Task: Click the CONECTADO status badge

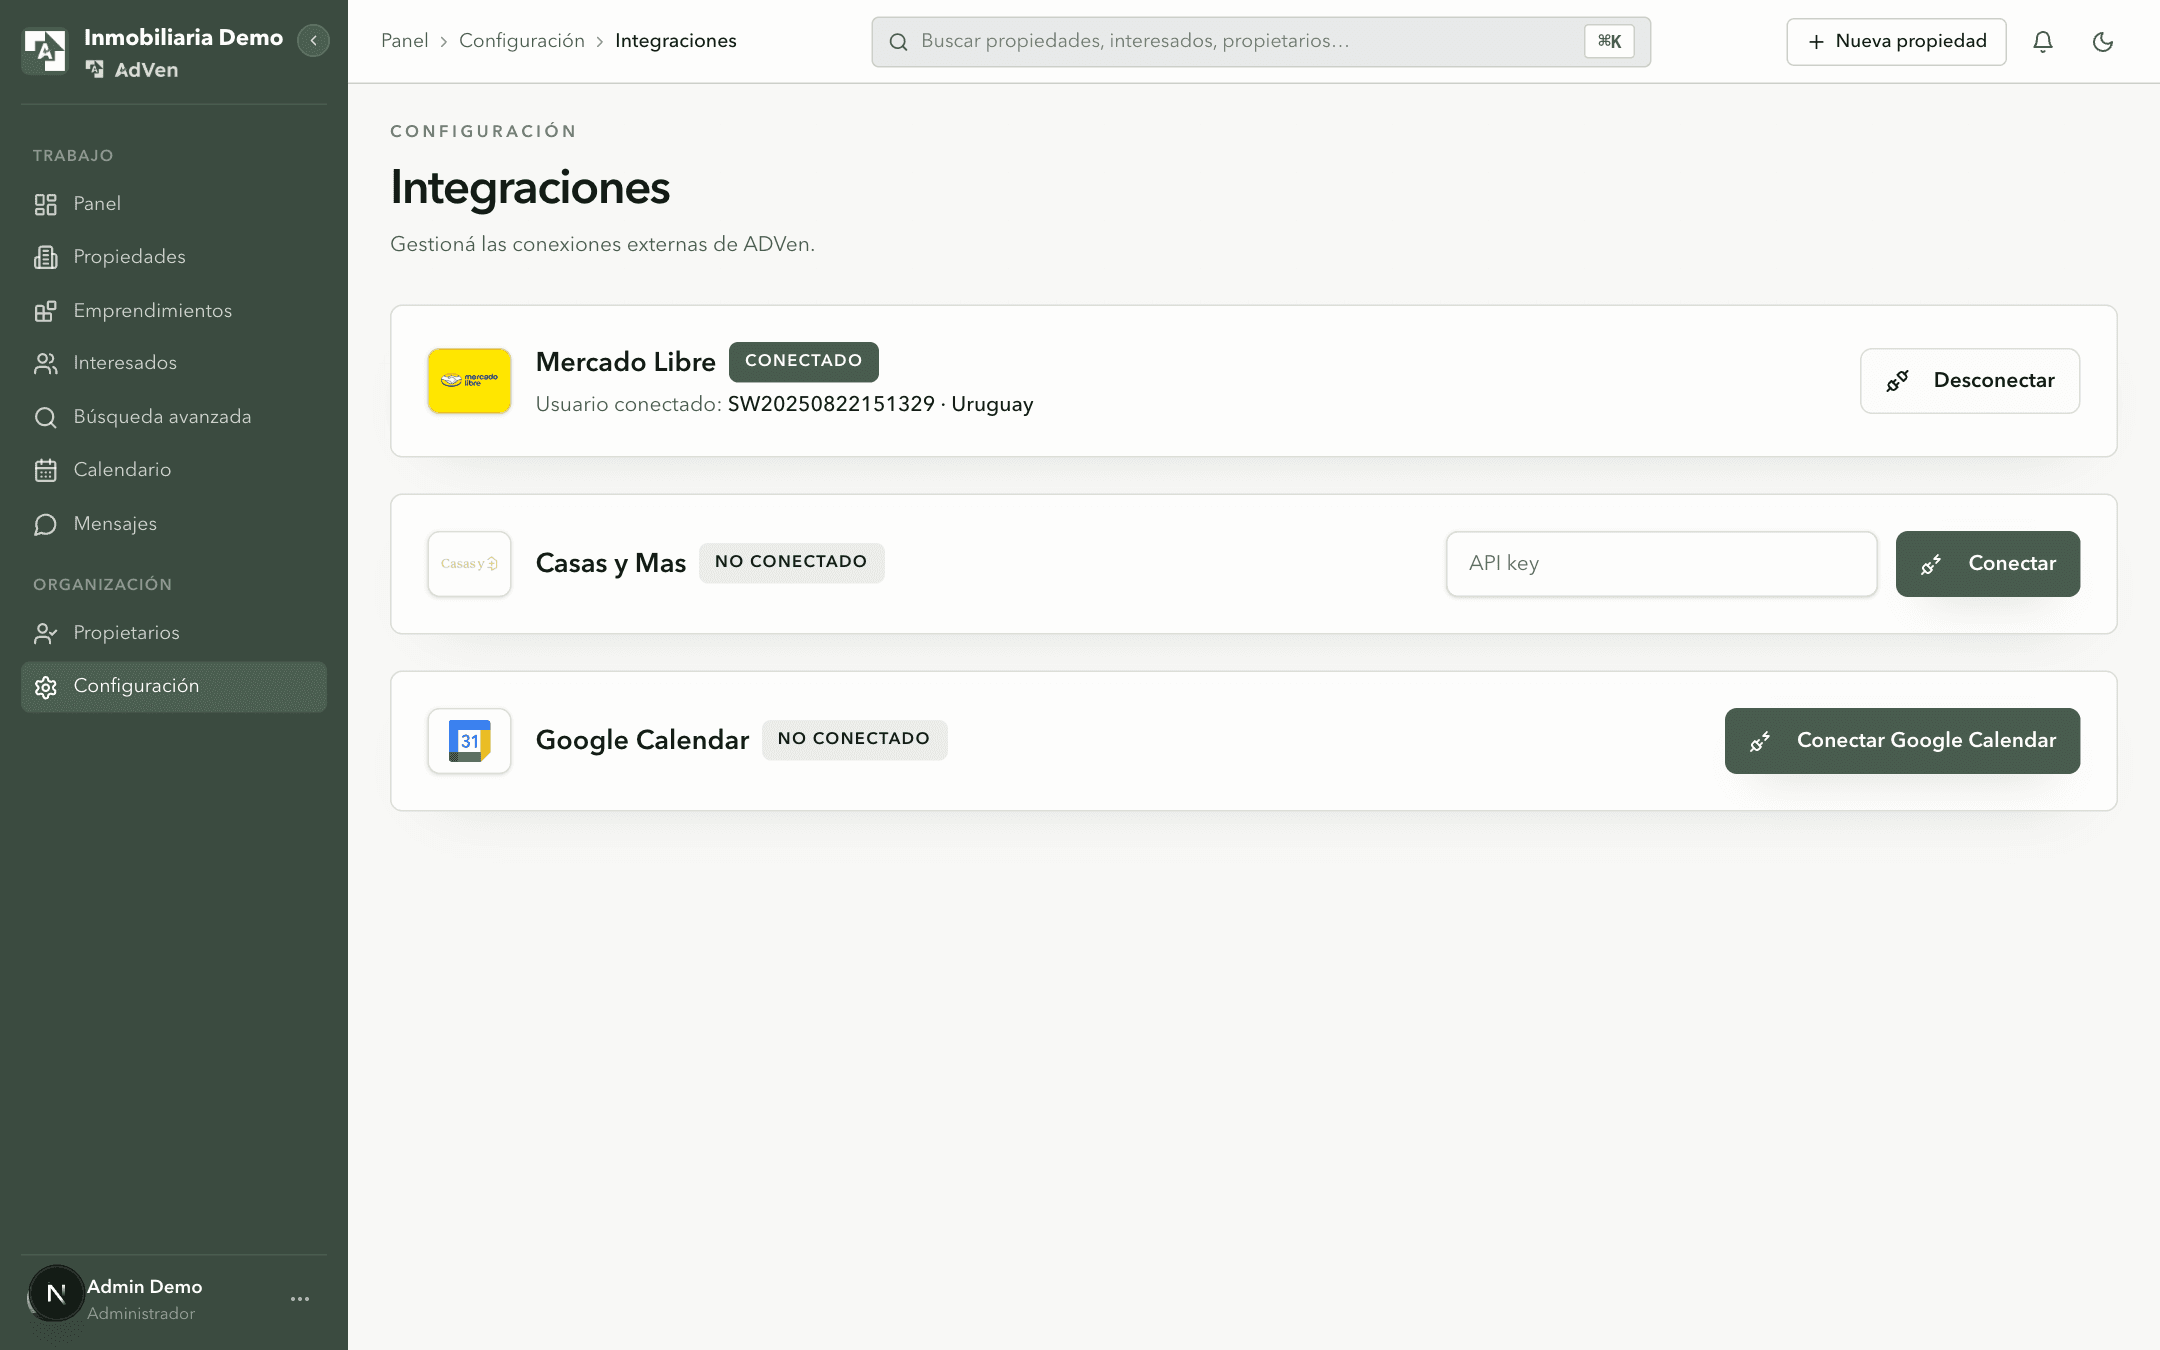Action: [x=804, y=361]
